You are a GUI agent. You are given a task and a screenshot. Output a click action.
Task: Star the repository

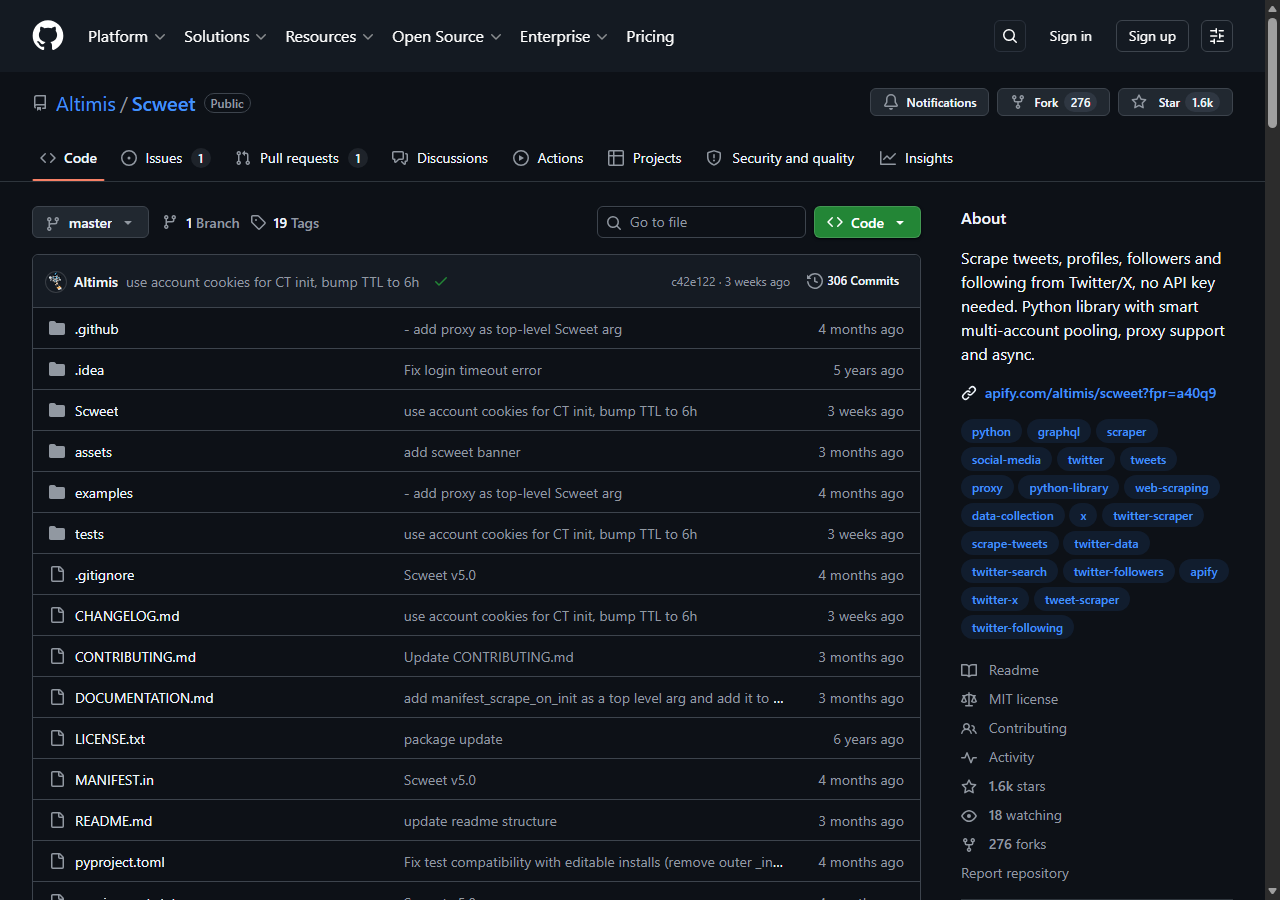(x=1175, y=102)
